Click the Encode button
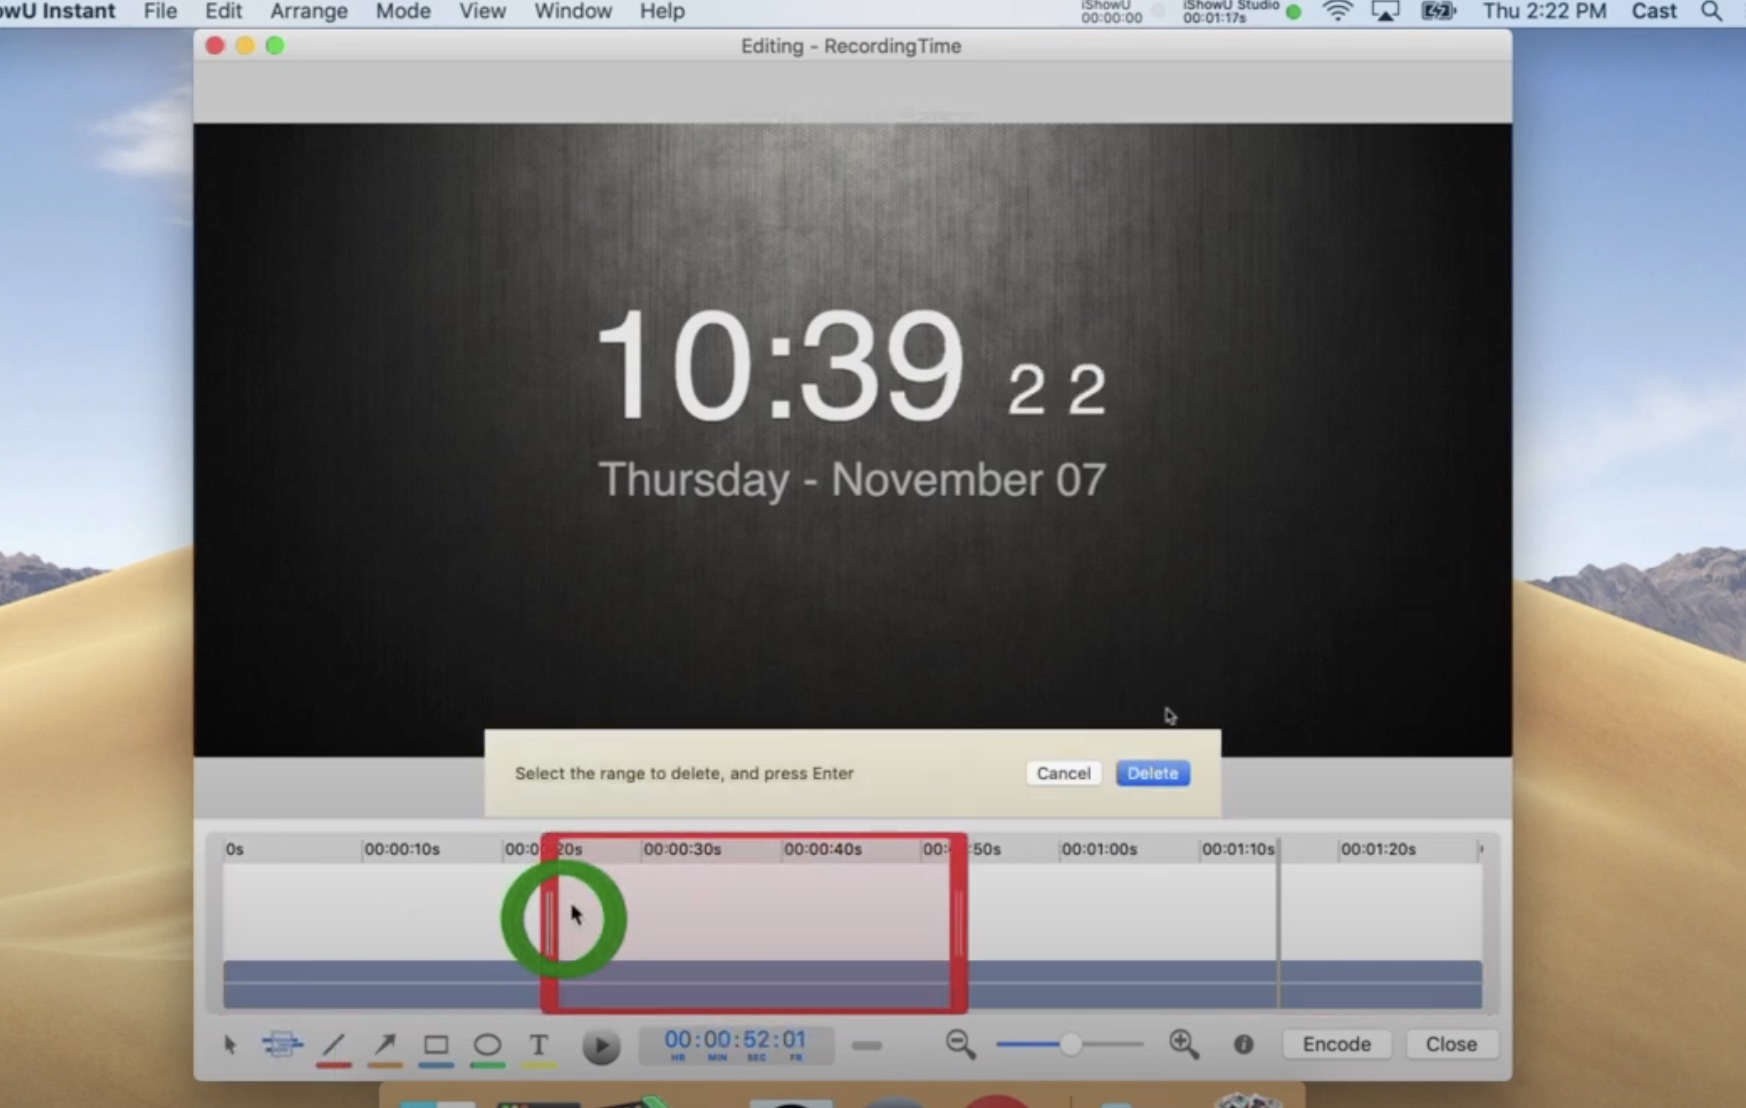The height and width of the screenshot is (1108, 1746). point(1336,1044)
